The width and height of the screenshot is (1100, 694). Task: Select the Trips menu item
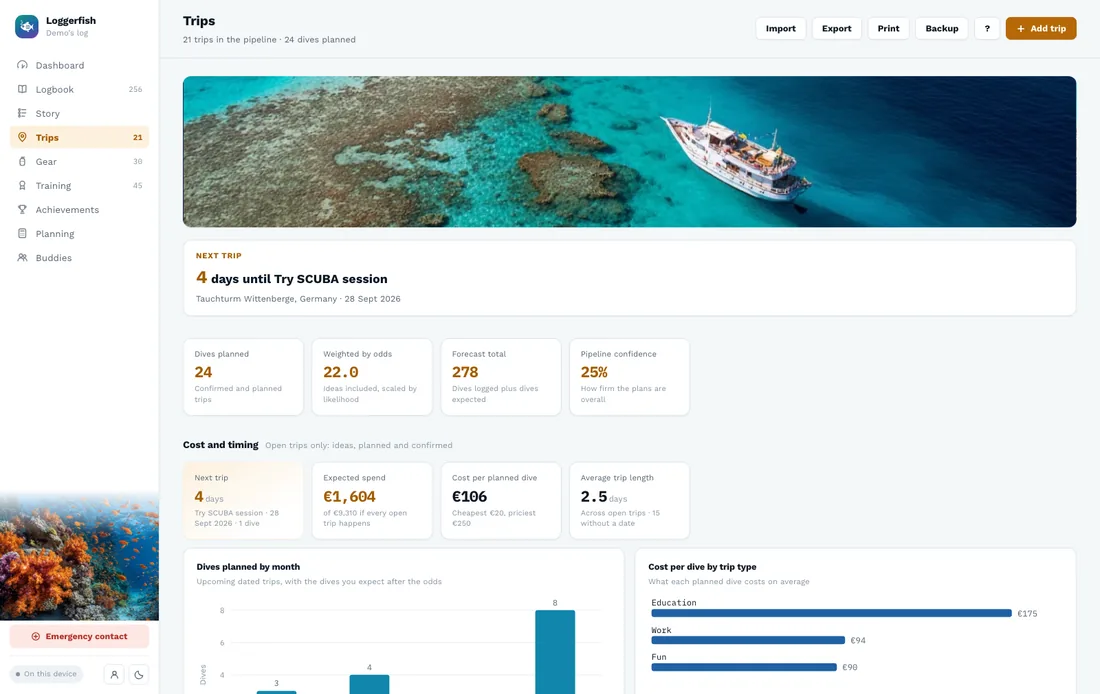tap(79, 138)
